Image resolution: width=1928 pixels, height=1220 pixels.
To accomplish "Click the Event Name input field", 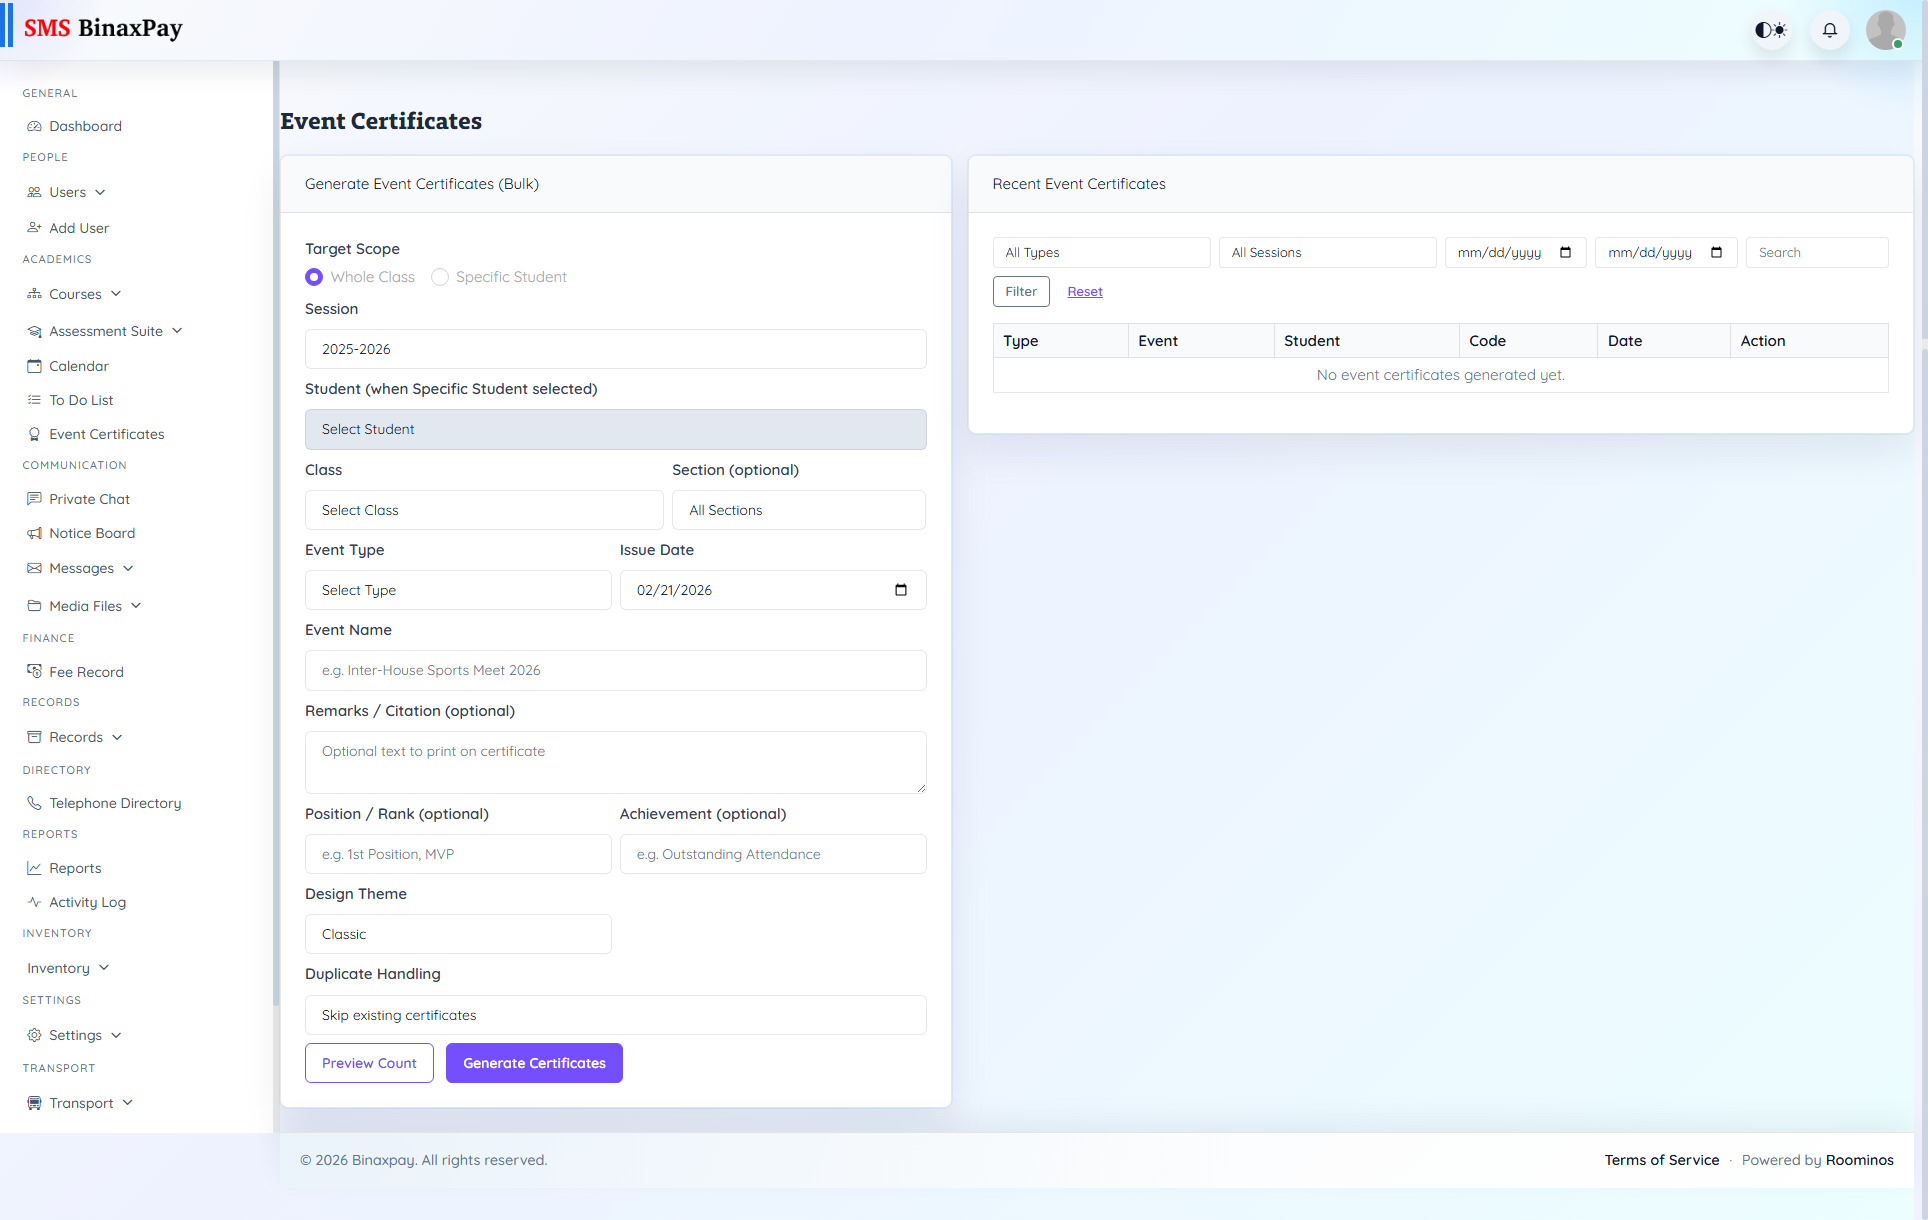I will tap(615, 670).
